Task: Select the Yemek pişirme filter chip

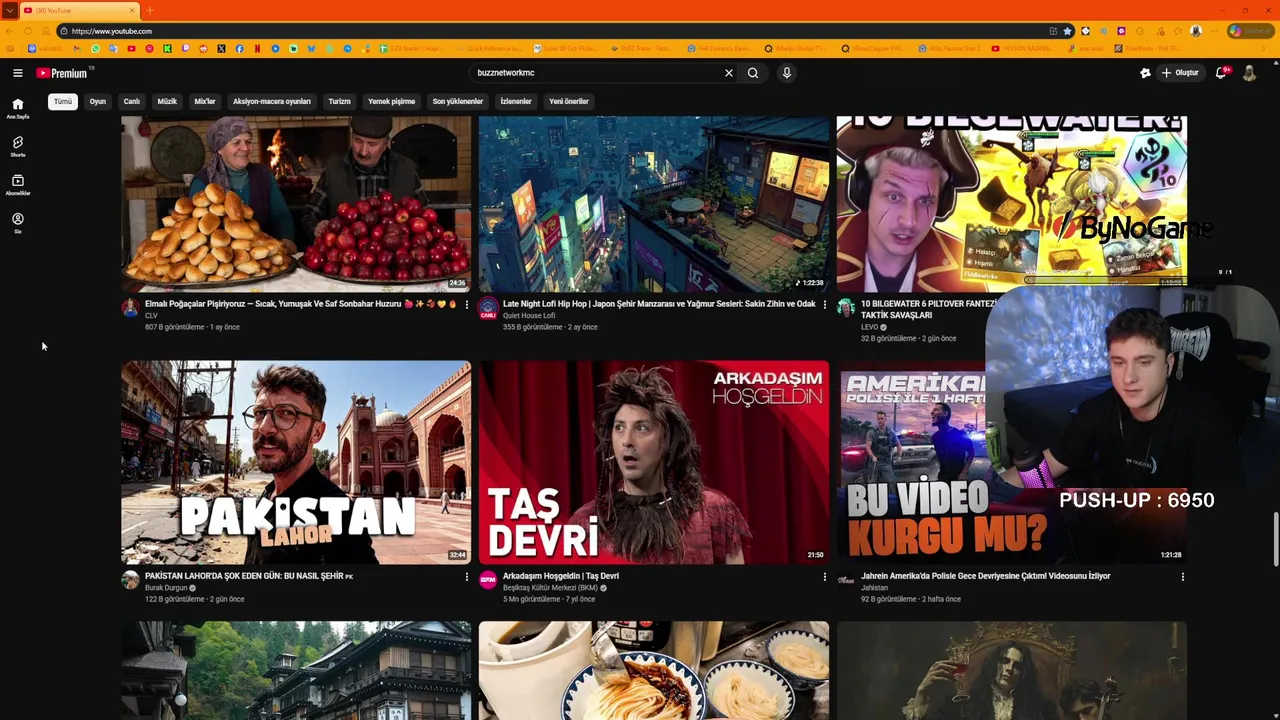Action: coord(391,101)
